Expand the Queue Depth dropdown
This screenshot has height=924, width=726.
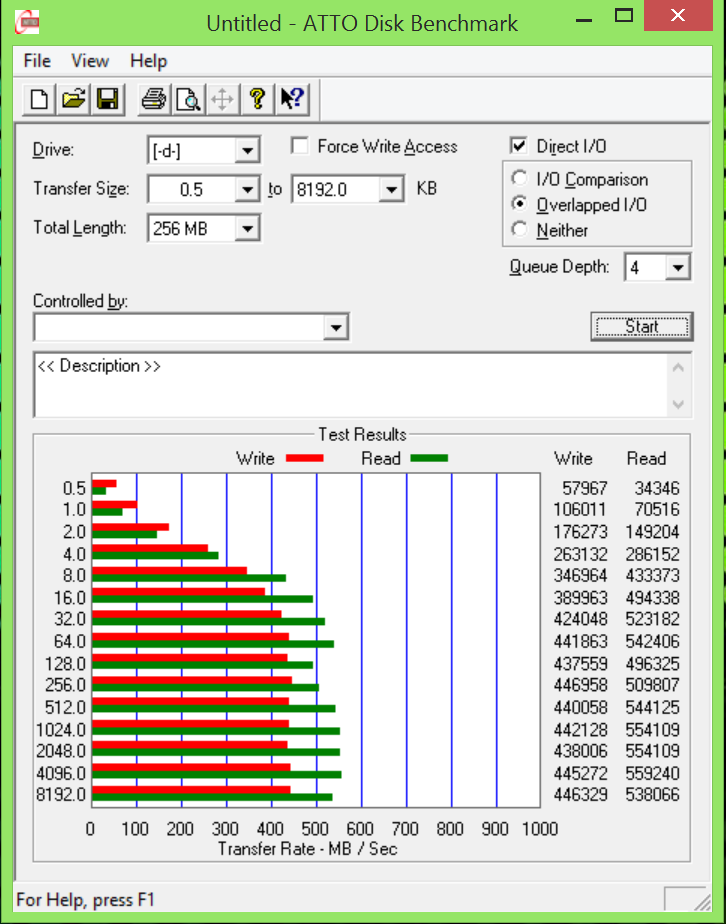[x=678, y=268]
